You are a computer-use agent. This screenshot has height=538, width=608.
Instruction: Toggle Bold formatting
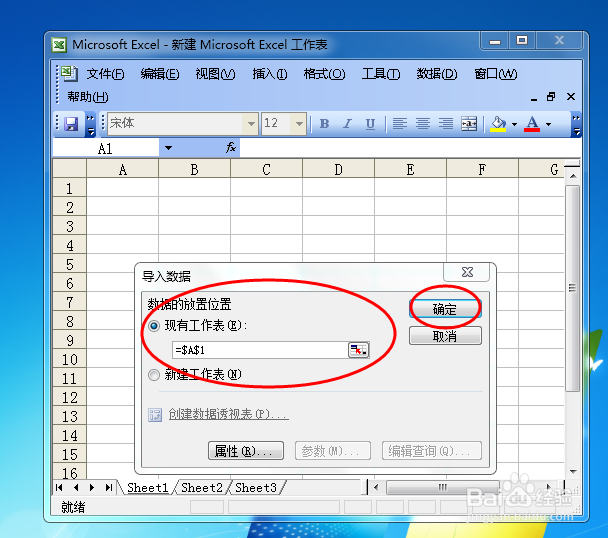click(x=324, y=124)
